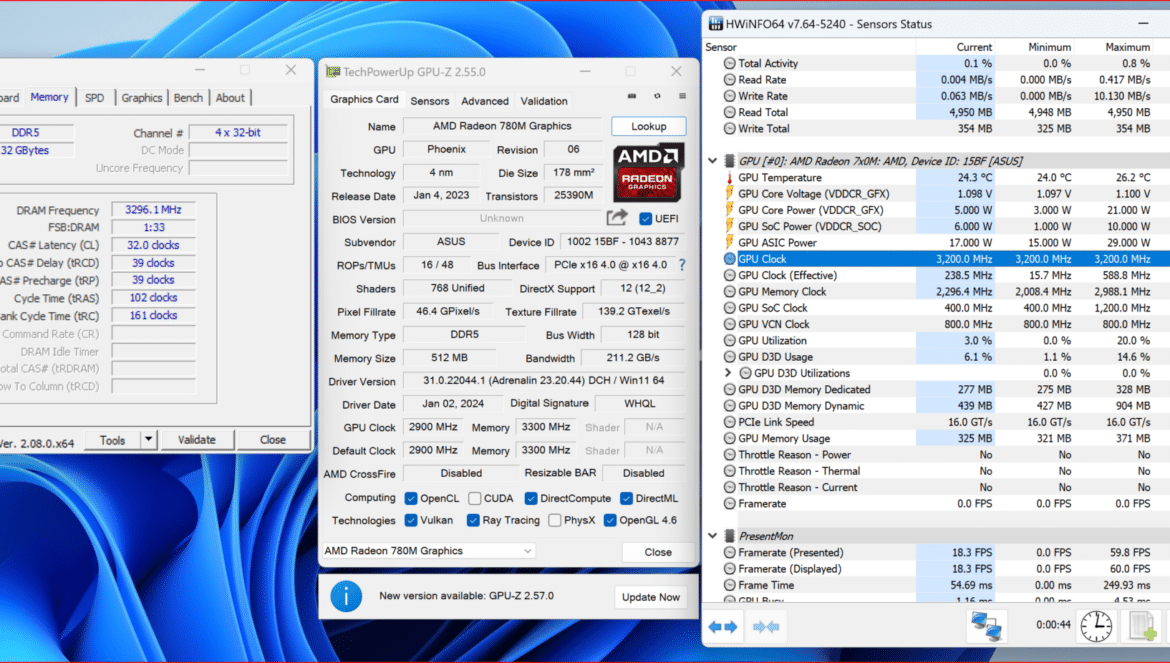
Task: Open the AMD Radeon 780M Graphics selector dropdown
Action: tap(429, 551)
